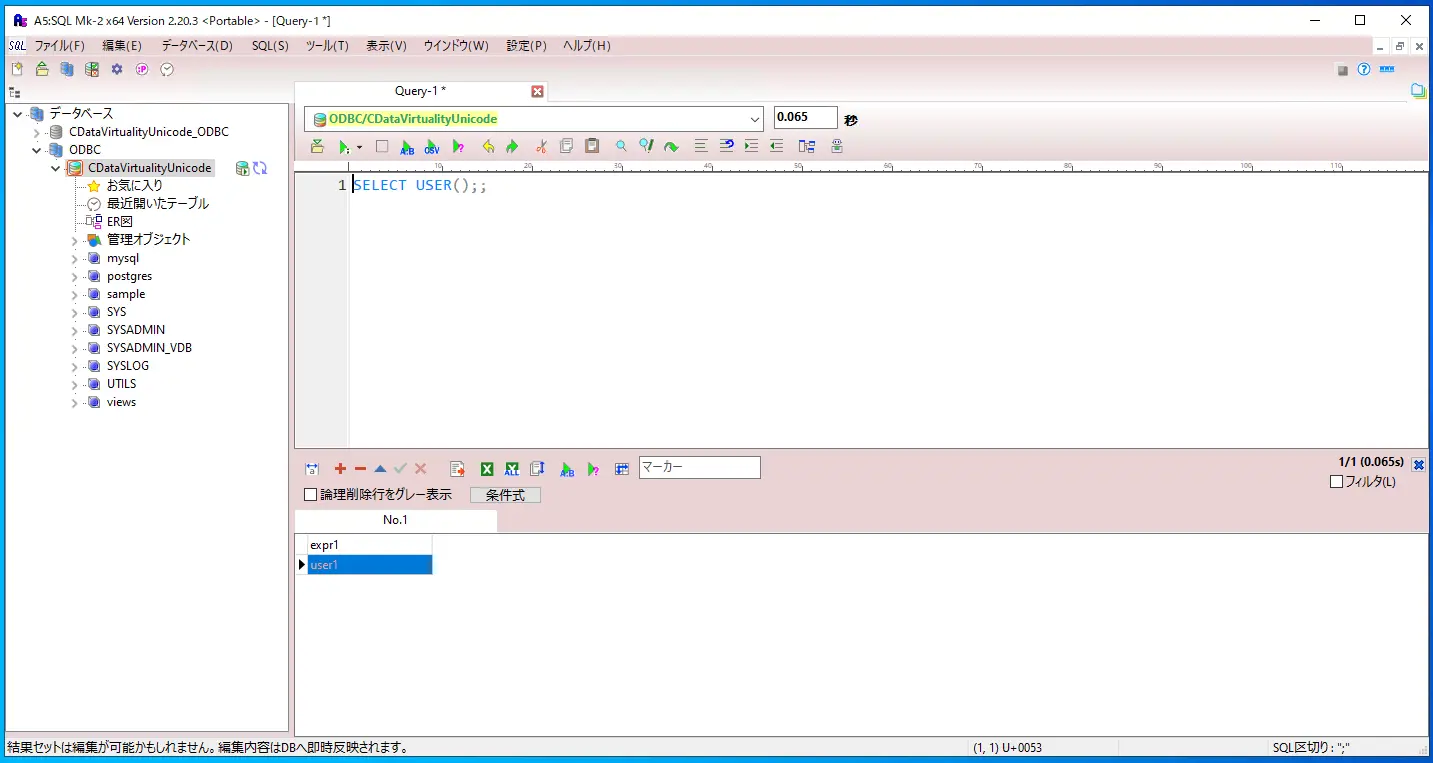Open the add/remove database icon in the main toolbar
The height and width of the screenshot is (763, 1433).
click(x=67, y=69)
